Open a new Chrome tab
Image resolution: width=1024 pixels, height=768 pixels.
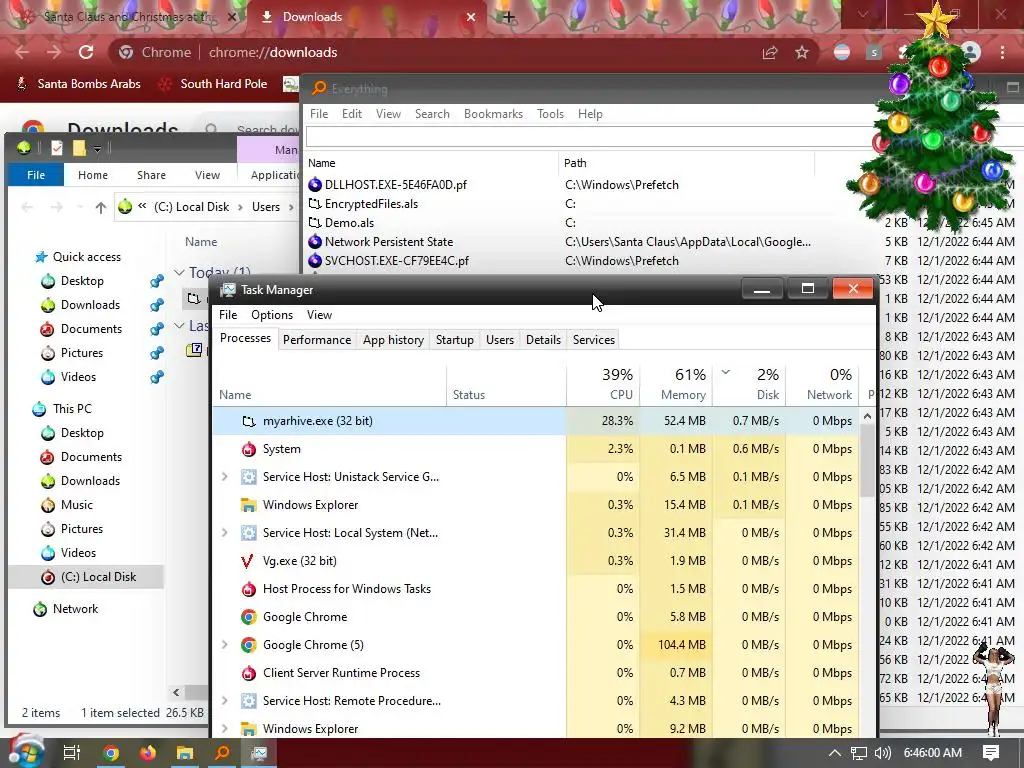tap(509, 17)
